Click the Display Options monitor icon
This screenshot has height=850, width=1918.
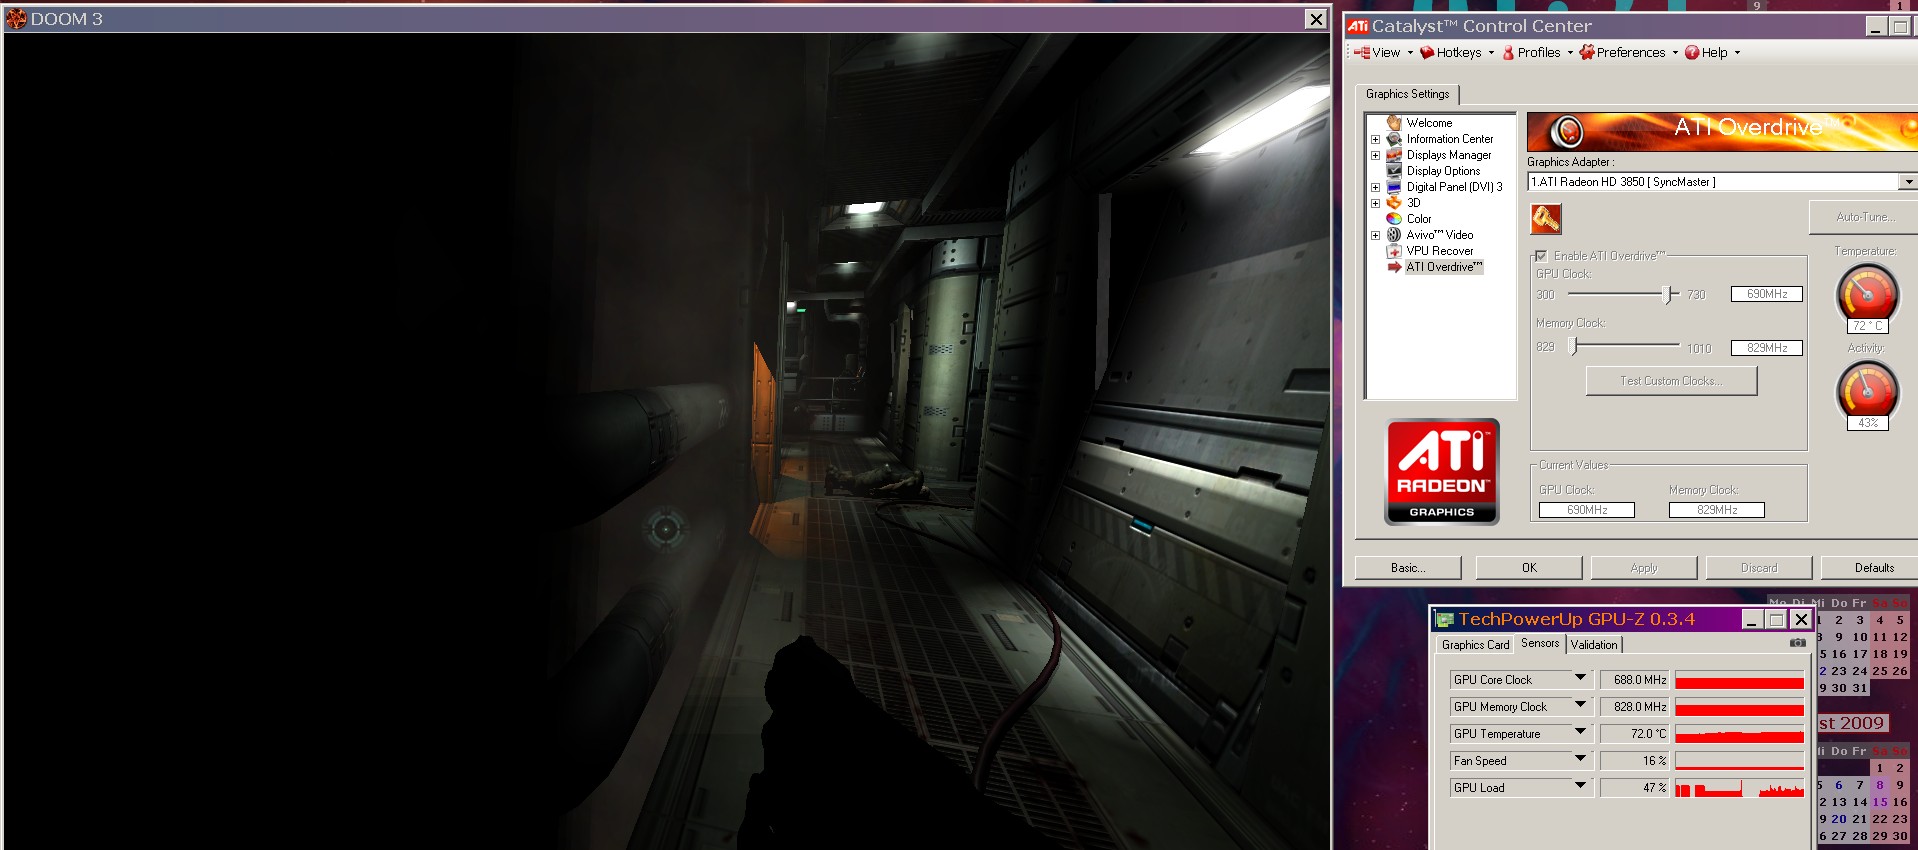pos(1394,171)
